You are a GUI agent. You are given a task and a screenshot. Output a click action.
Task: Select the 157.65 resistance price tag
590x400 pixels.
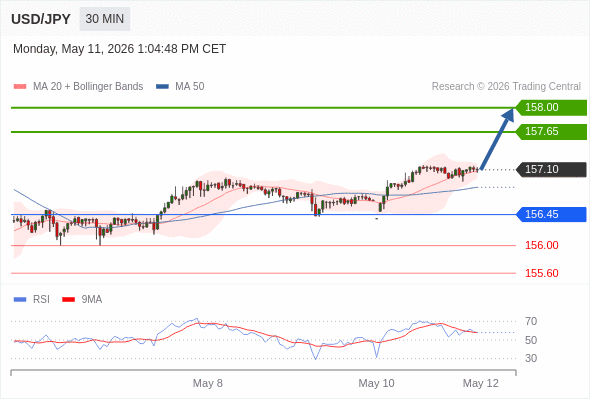551,132
